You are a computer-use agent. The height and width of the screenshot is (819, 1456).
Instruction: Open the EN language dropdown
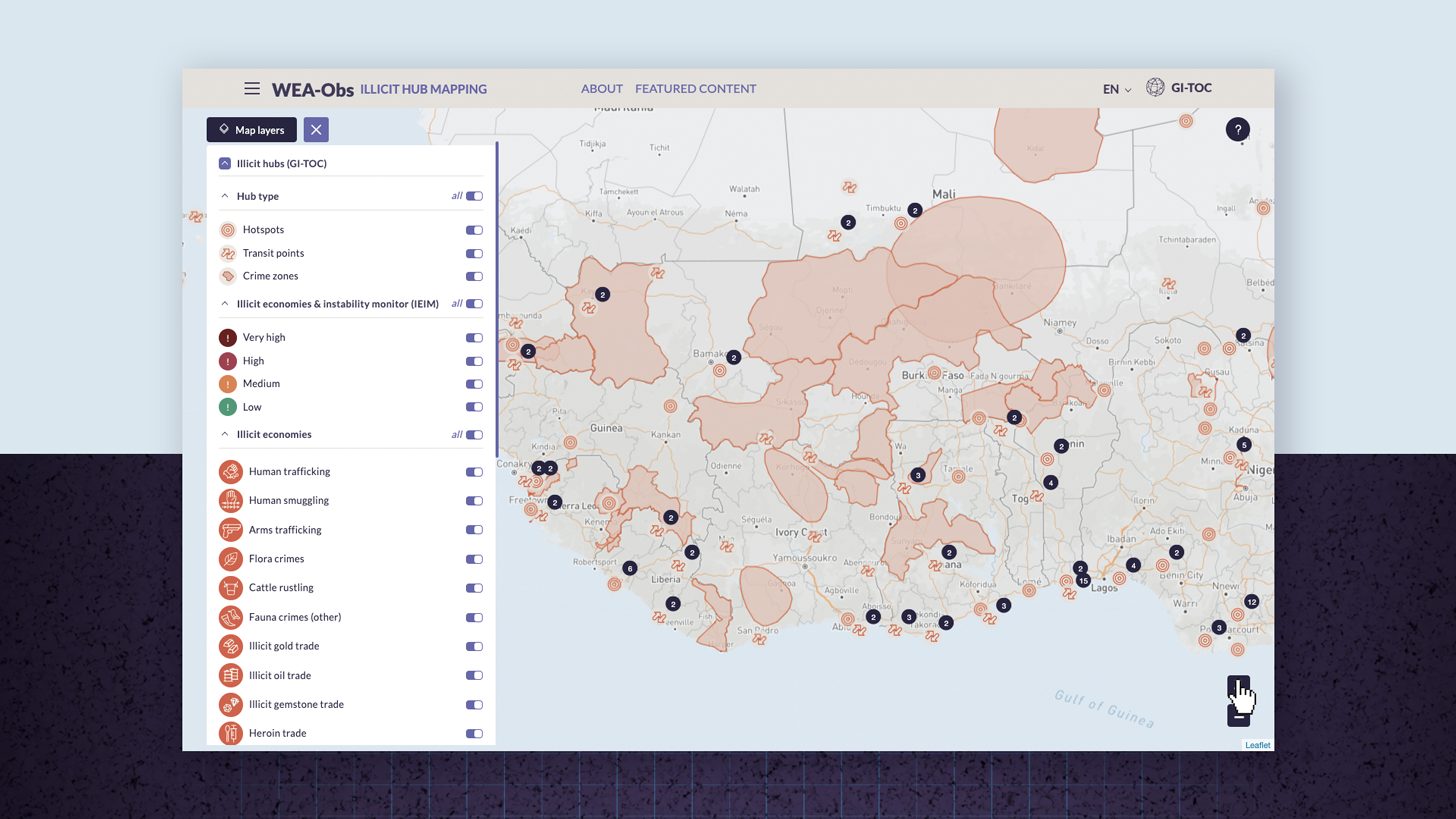tap(1117, 89)
